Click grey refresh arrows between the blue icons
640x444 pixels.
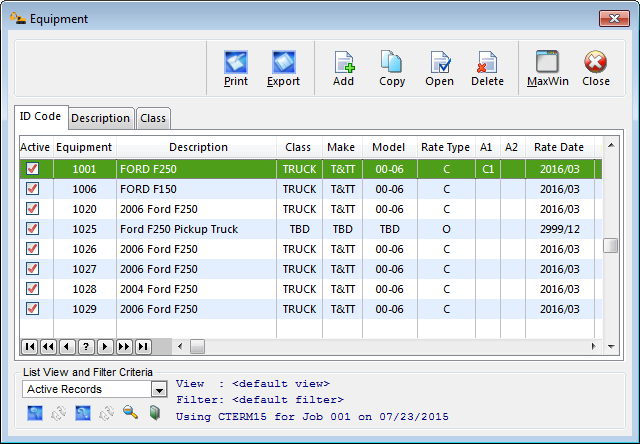59,413
